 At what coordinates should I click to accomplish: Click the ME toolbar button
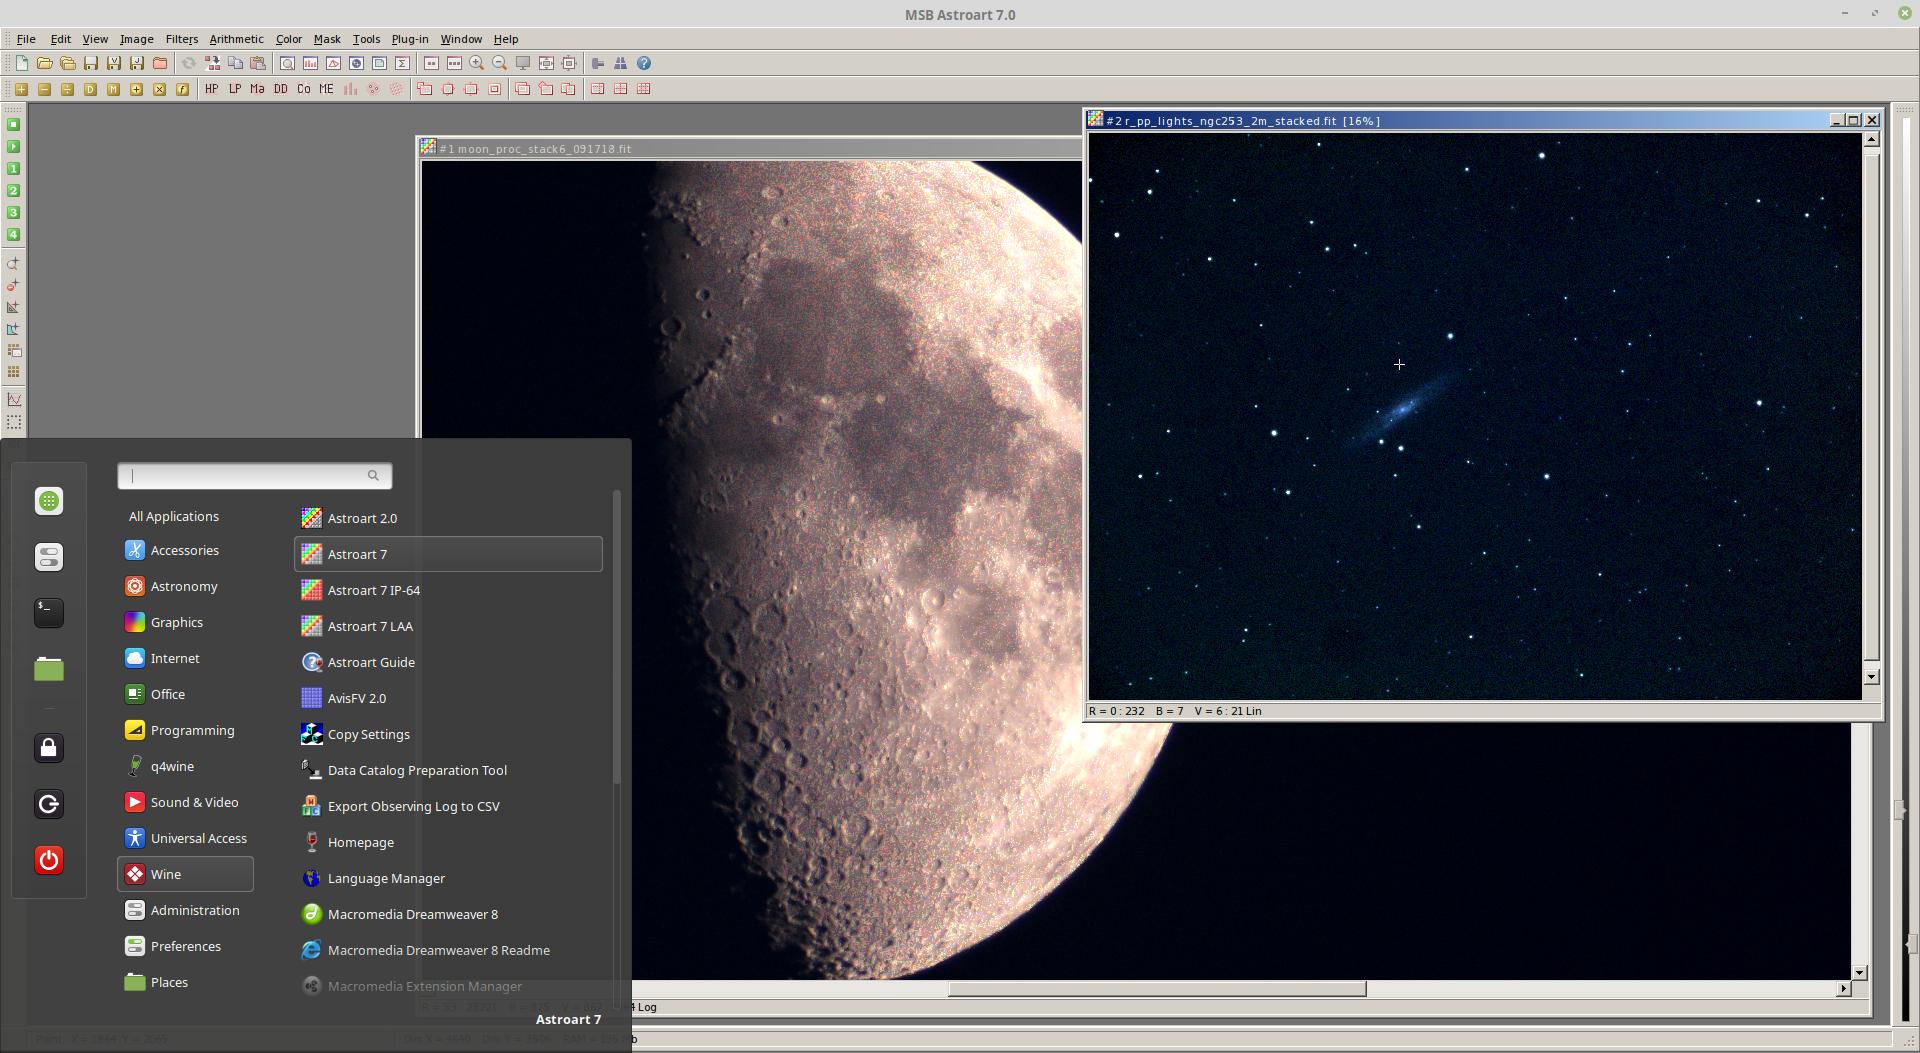point(326,89)
